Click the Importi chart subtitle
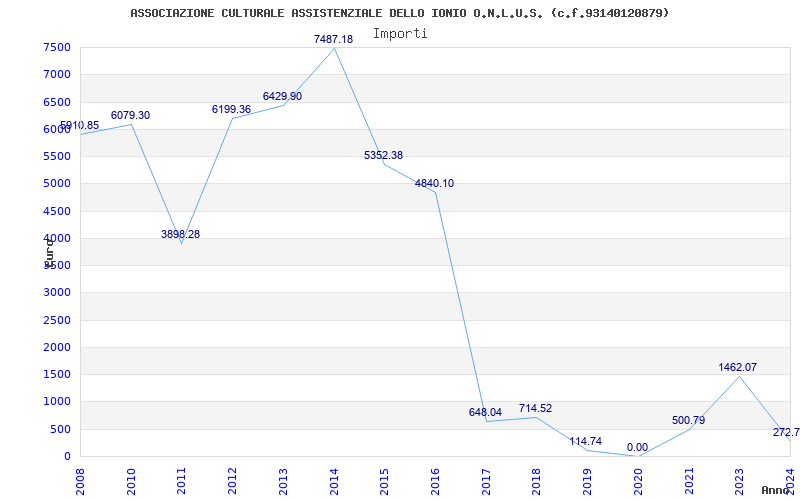Screen dimensions: 800x500 click(400, 34)
